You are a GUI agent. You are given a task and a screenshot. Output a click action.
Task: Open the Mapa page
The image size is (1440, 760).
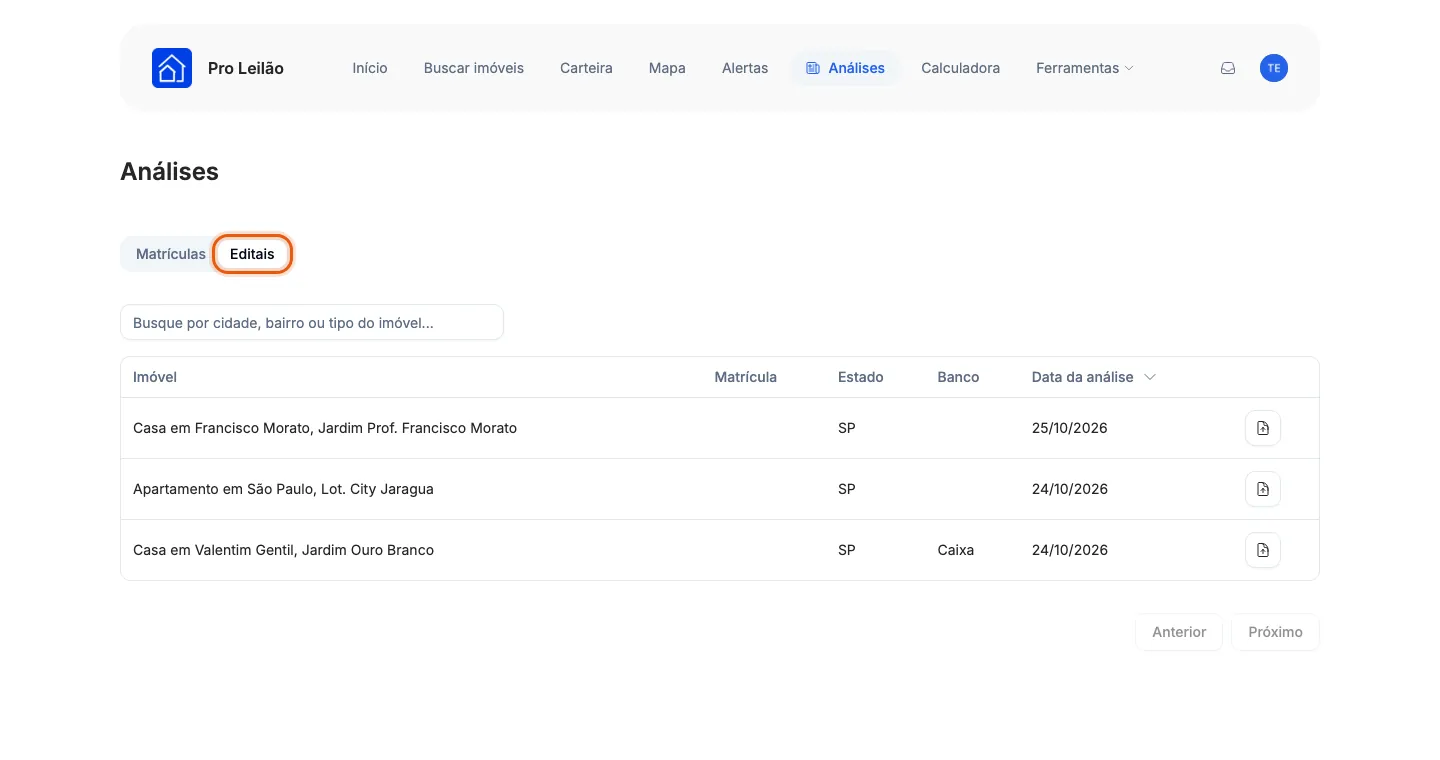[667, 68]
